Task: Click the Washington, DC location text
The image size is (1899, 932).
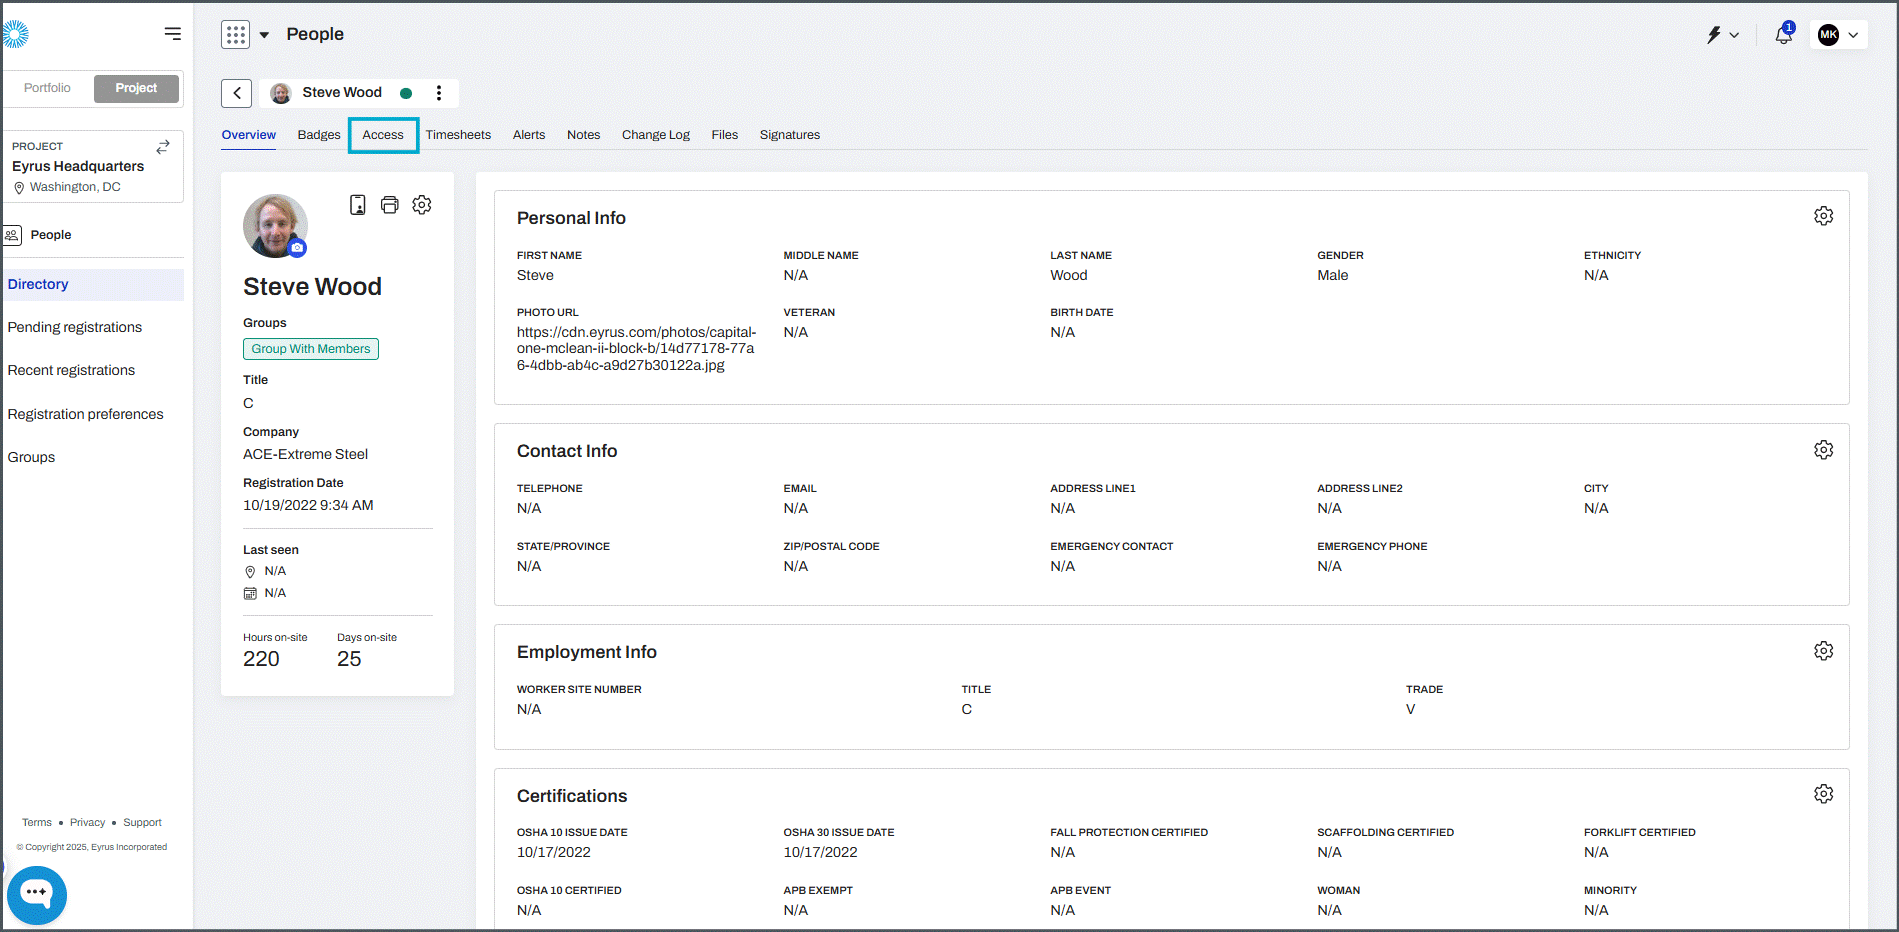Action: (75, 187)
